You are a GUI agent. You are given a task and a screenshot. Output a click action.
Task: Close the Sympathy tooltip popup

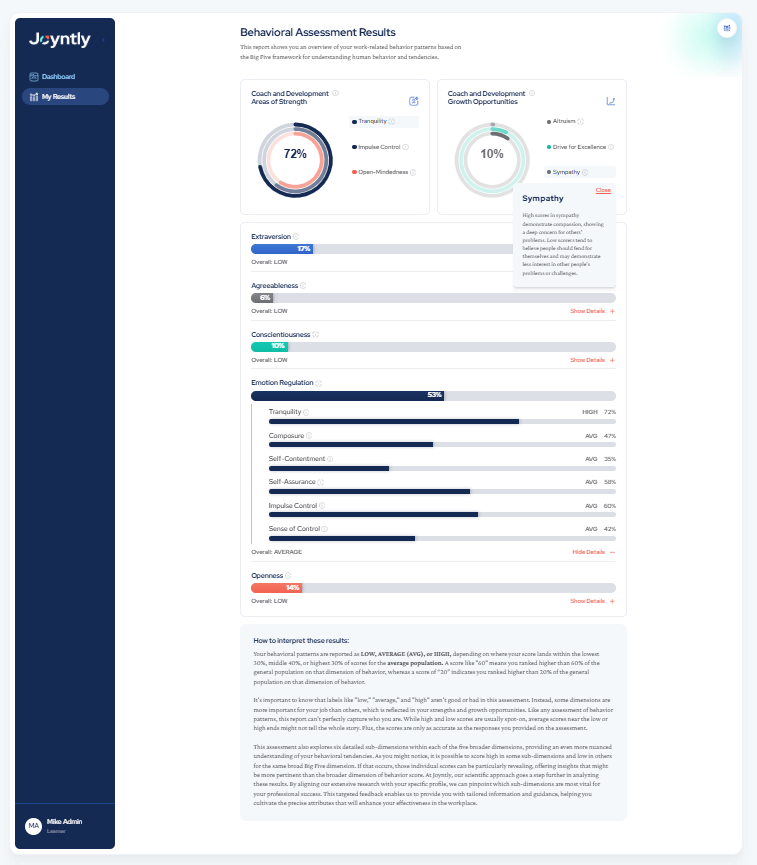(603, 190)
